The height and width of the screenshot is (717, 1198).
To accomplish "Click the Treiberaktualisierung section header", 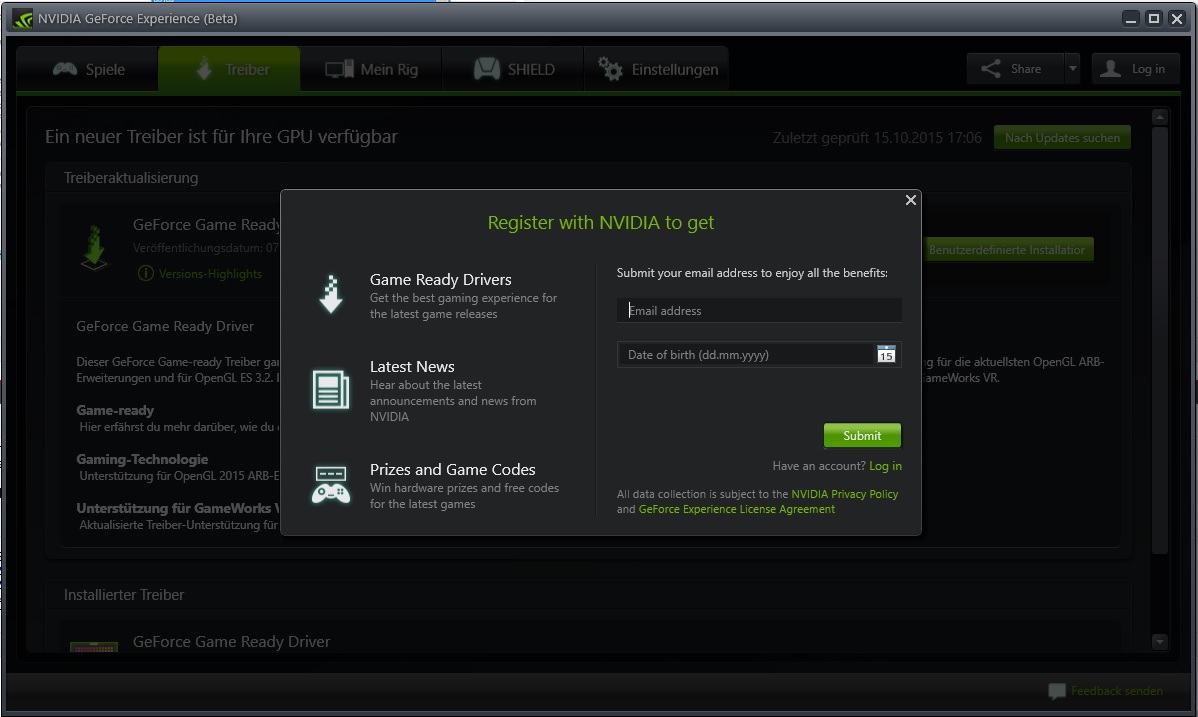I will [x=131, y=177].
